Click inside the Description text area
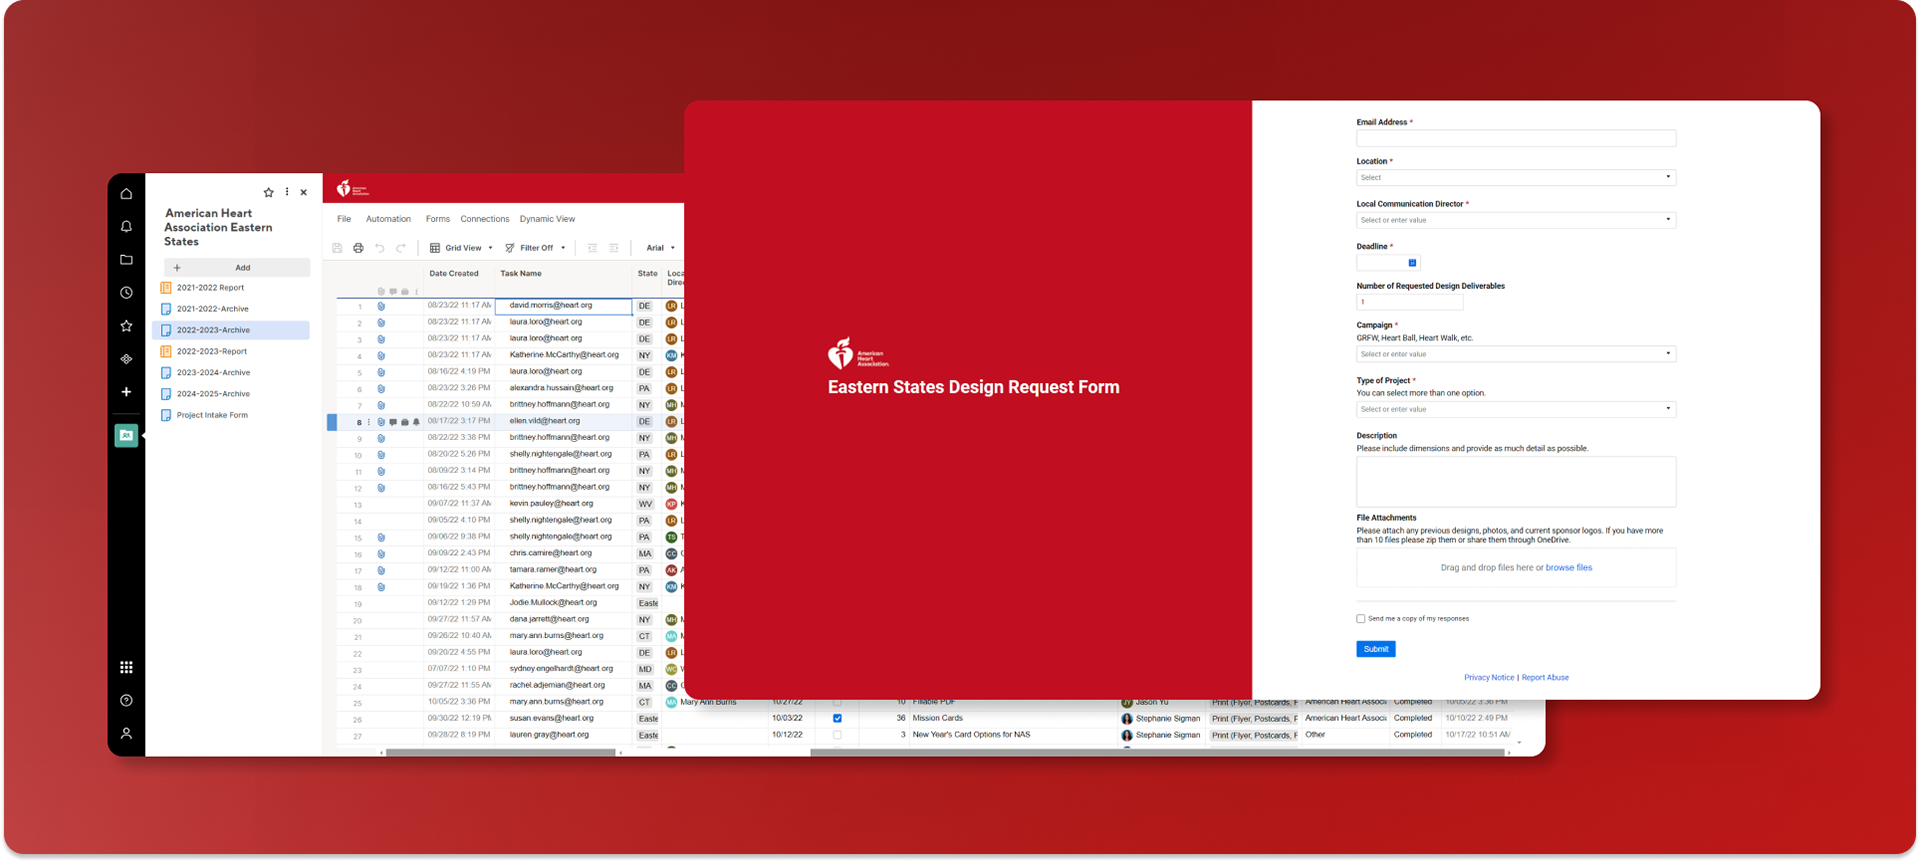 click(x=1516, y=482)
